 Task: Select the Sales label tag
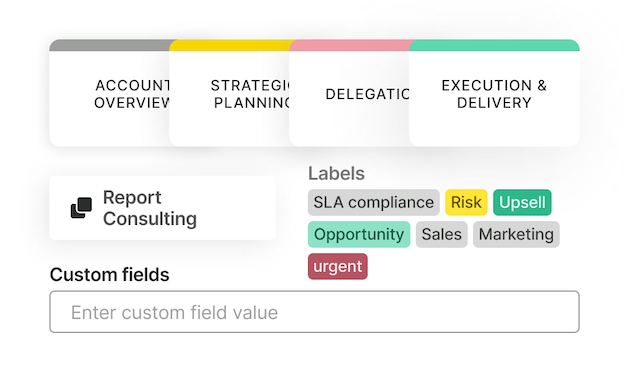[x=442, y=234]
